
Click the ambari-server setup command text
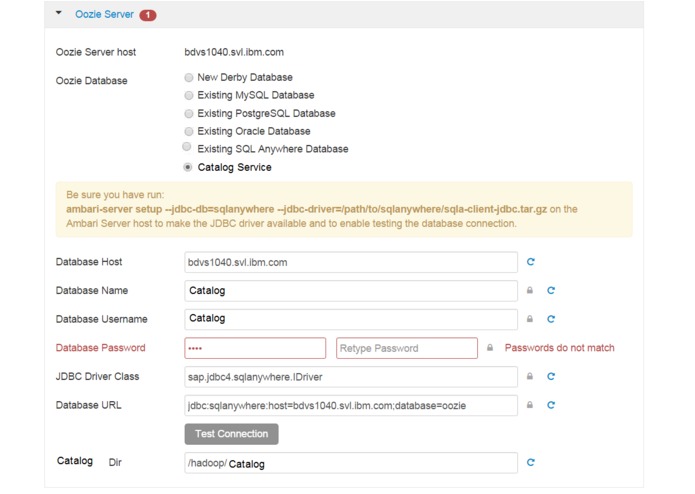coord(306,209)
